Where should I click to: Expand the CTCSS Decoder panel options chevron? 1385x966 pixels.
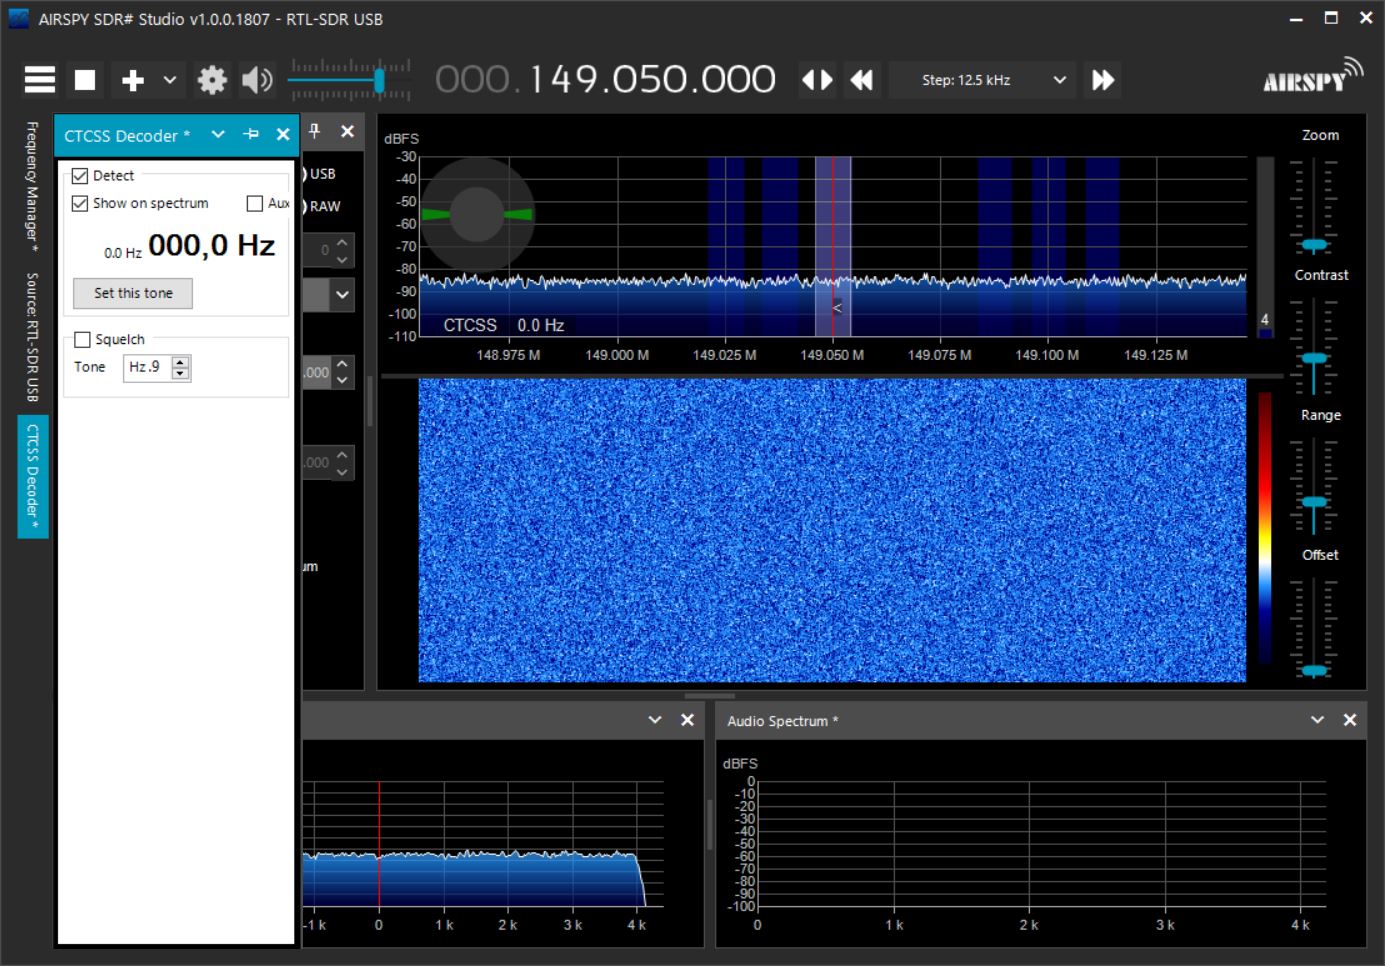[x=218, y=135]
